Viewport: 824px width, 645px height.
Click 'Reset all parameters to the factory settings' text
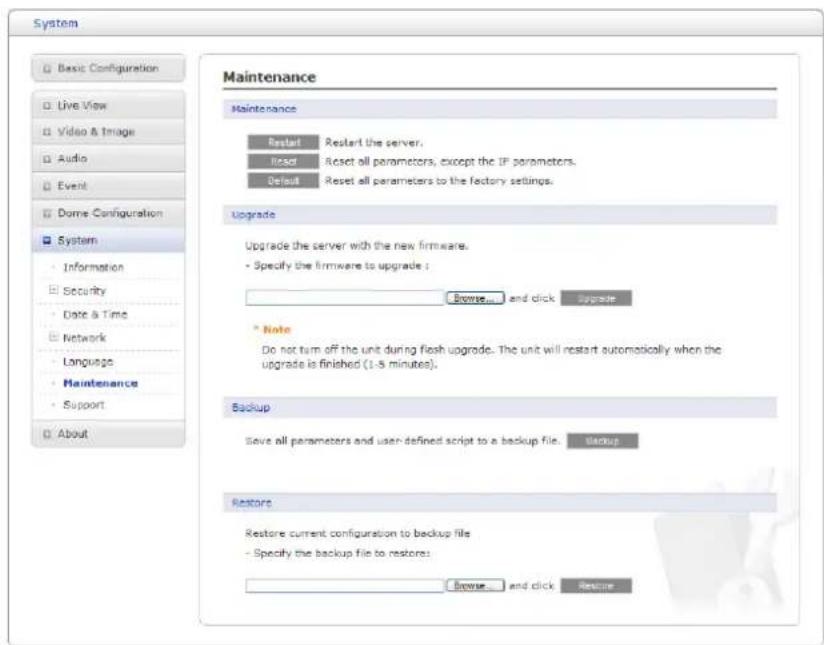tap(439, 181)
